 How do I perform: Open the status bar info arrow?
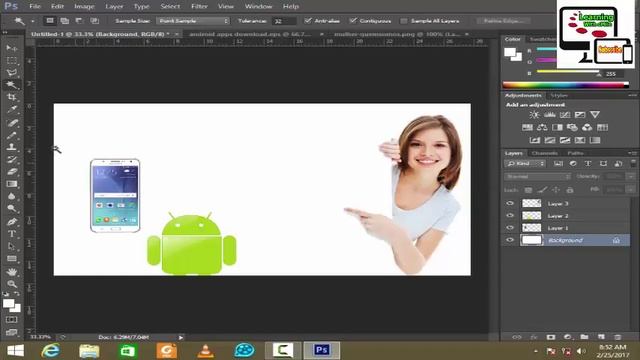(181, 337)
